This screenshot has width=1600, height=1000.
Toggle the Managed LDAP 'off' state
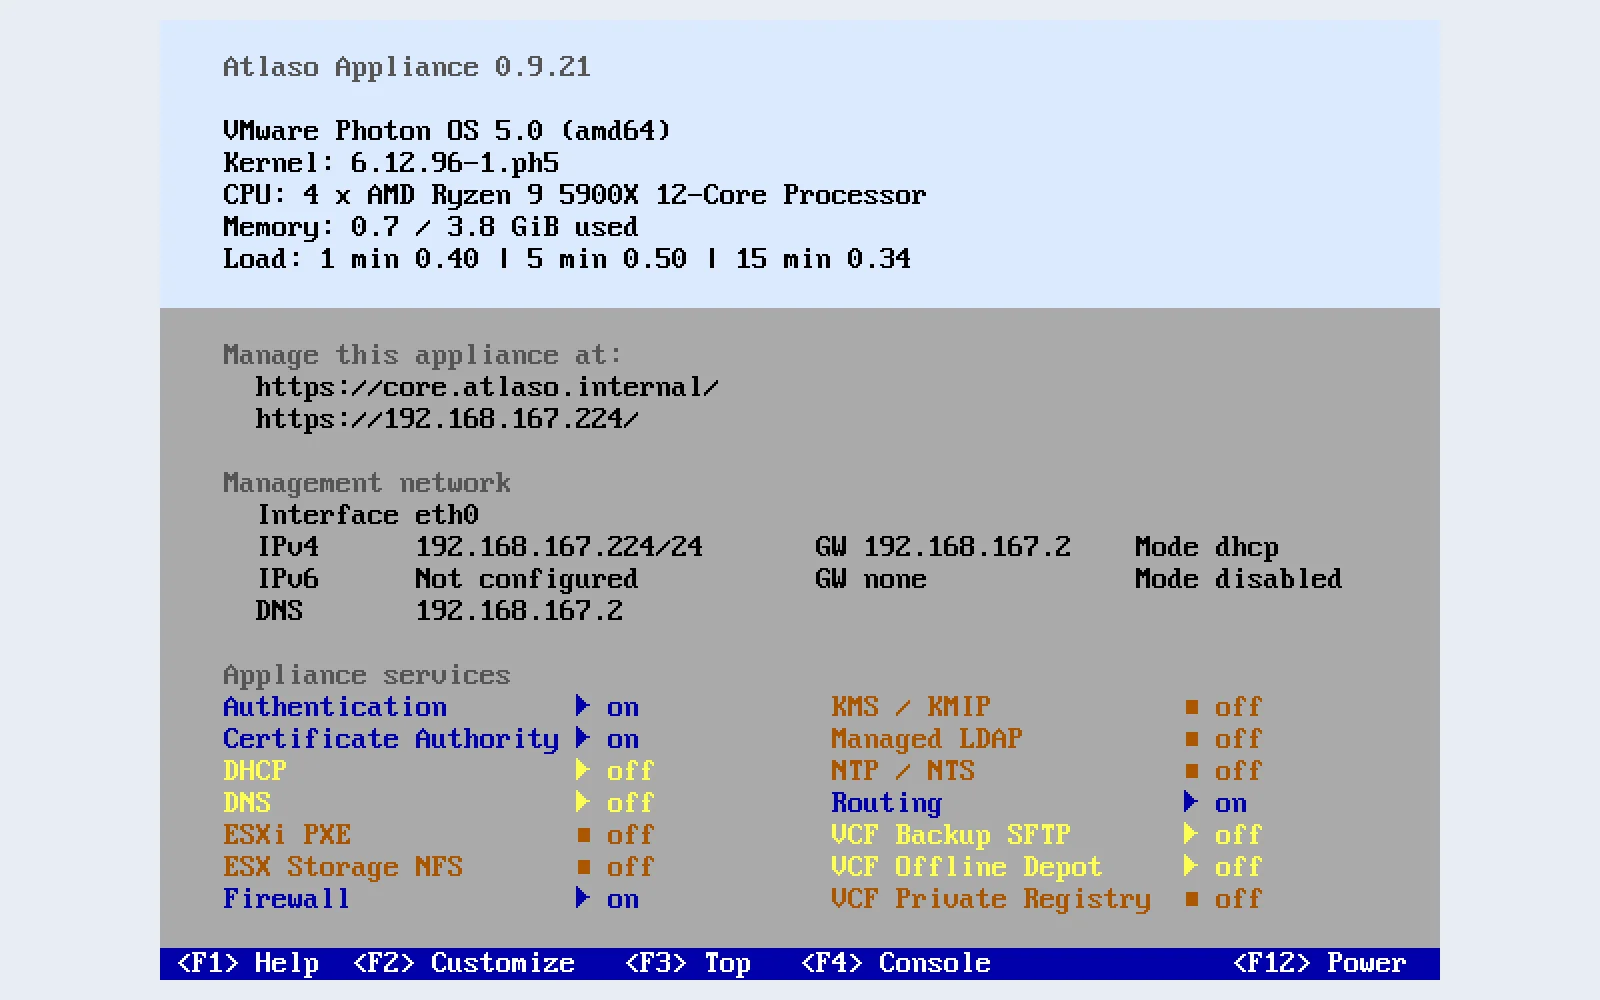coord(1239,738)
